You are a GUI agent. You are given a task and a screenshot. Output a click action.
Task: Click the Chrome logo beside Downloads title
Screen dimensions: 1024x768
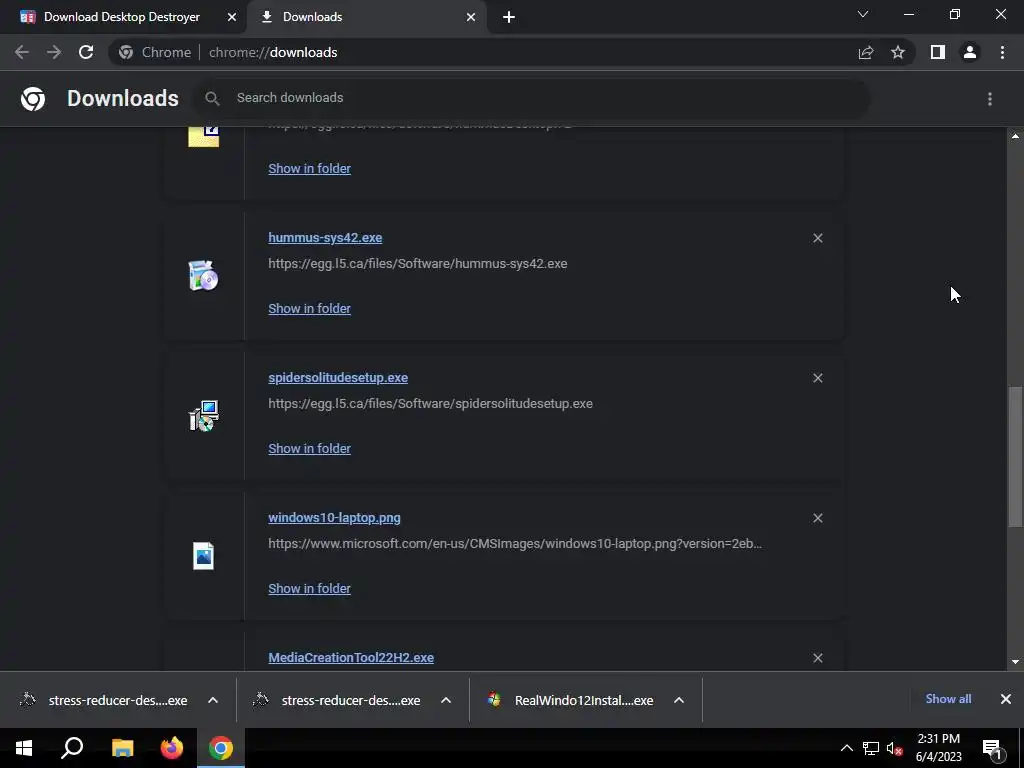(33, 99)
